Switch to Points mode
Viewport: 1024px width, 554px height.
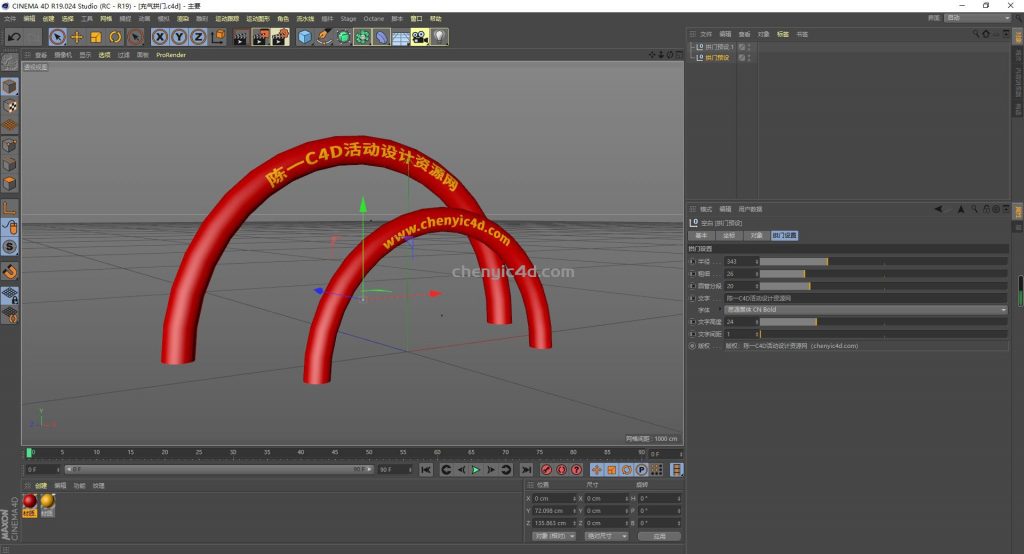9,145
